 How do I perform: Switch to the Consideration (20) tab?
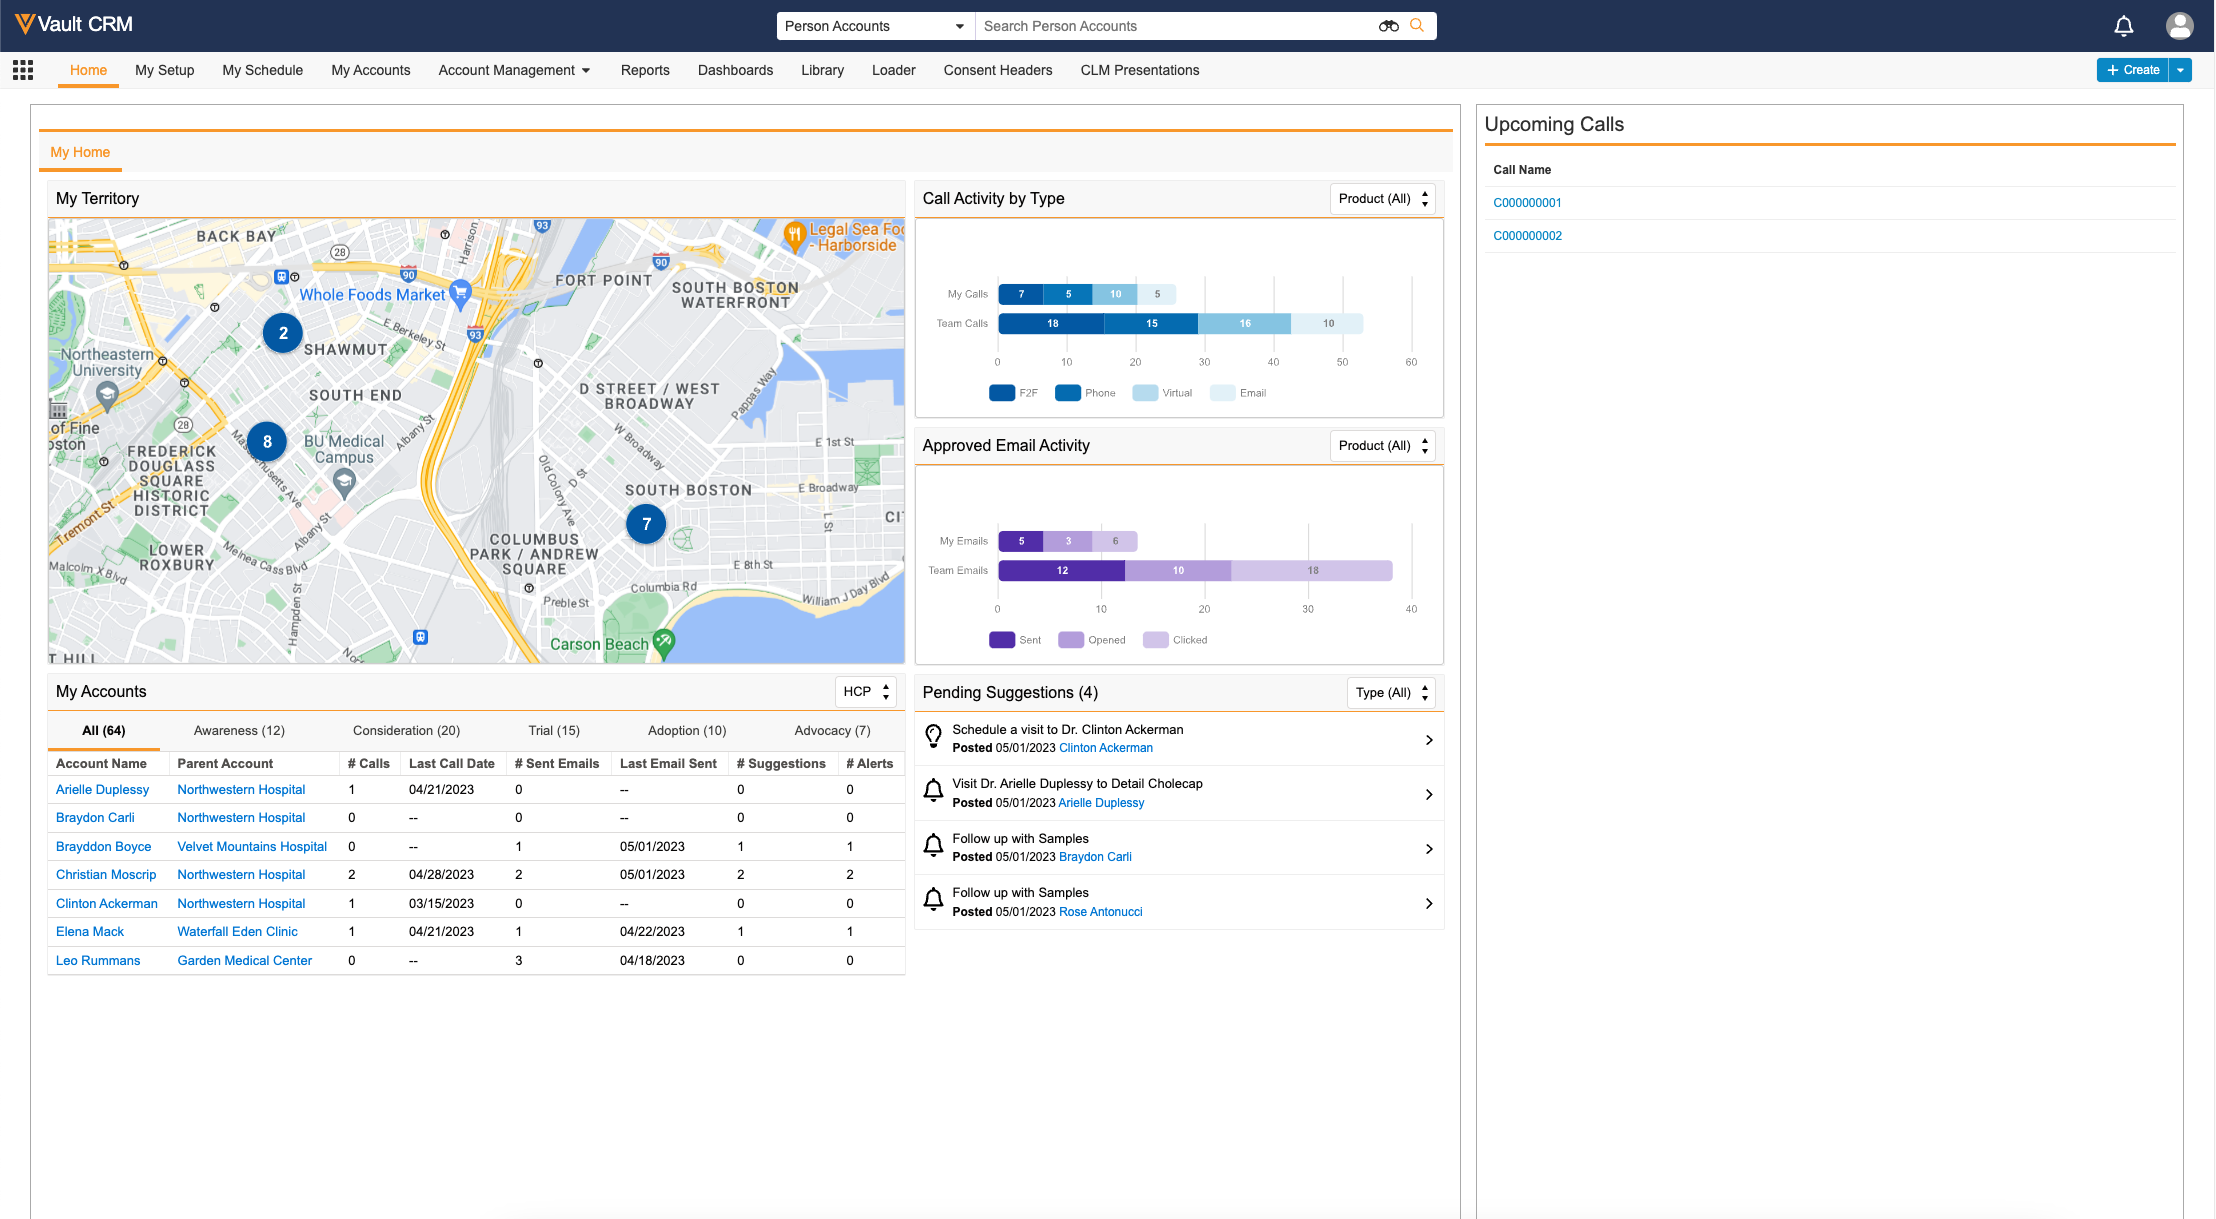click(x=406, y=731)
